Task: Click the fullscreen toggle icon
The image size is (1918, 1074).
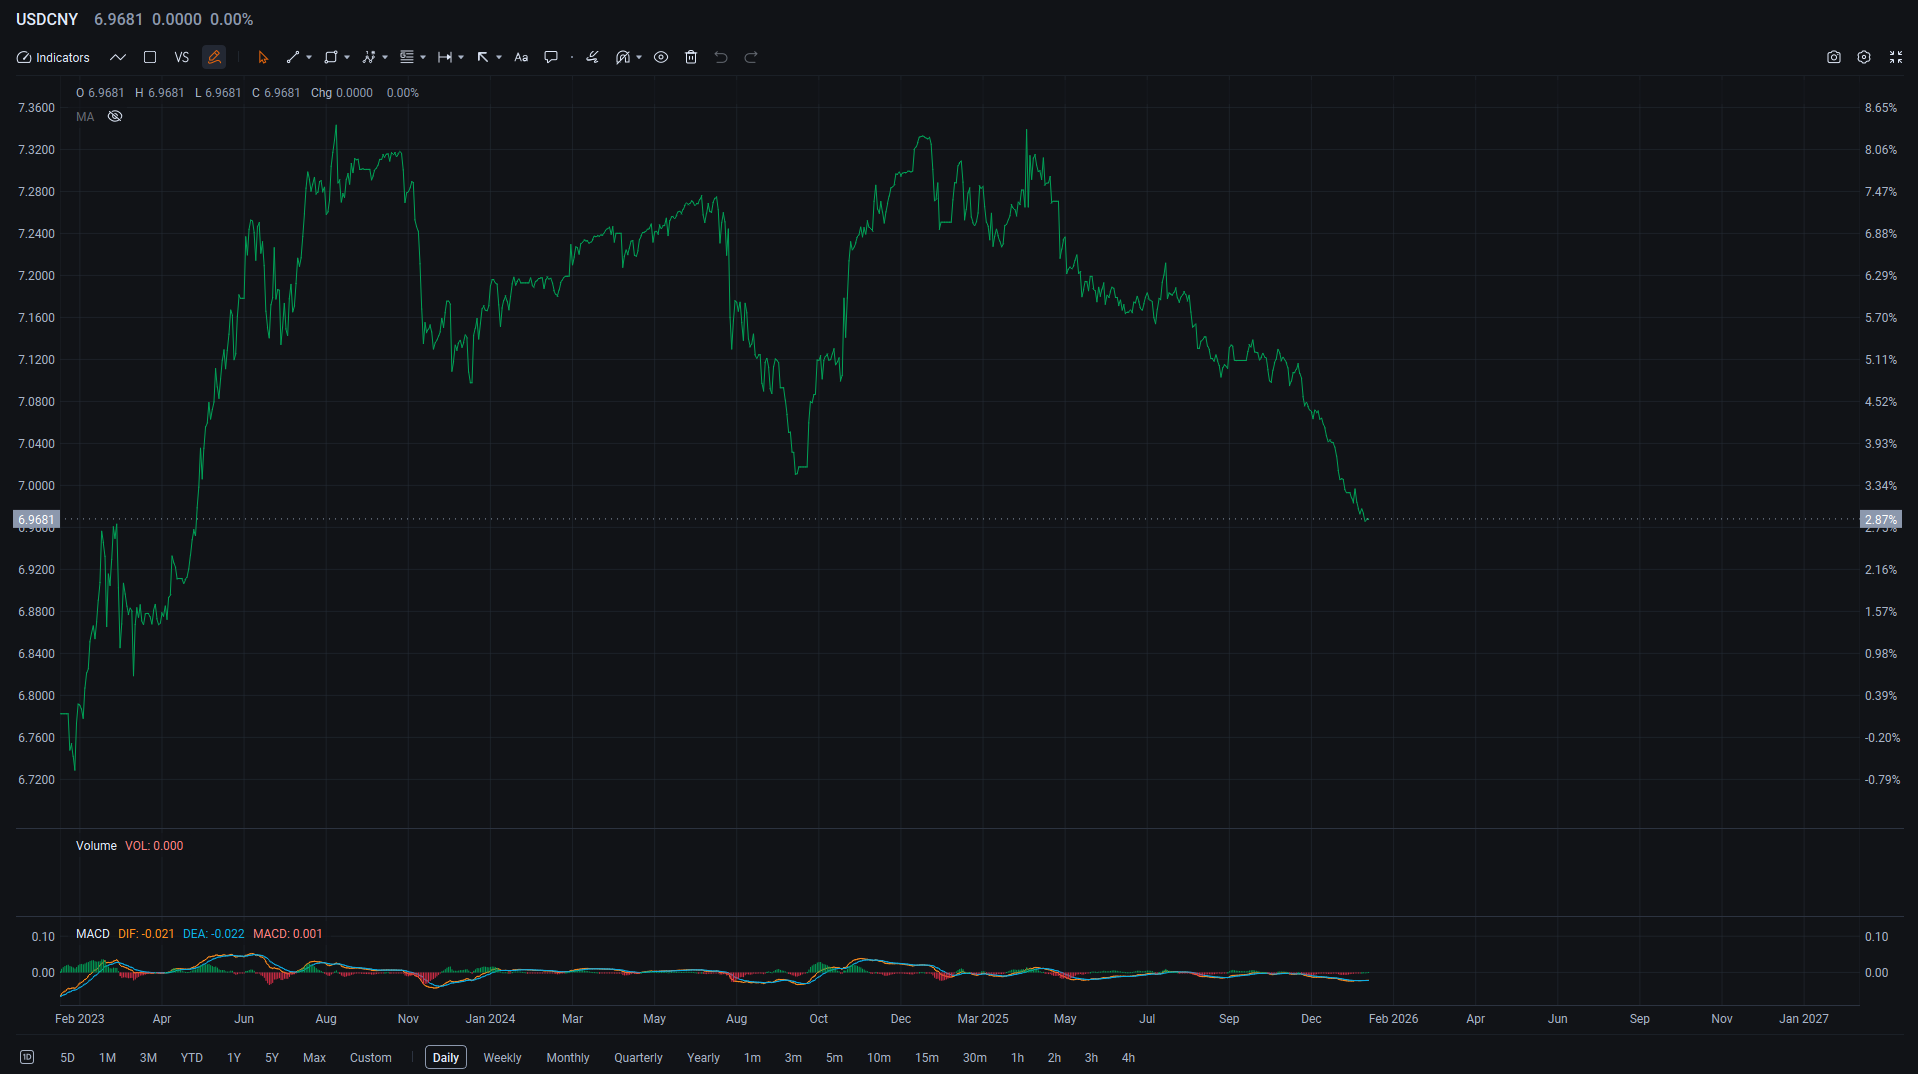Action: [x=1896, y=57]
